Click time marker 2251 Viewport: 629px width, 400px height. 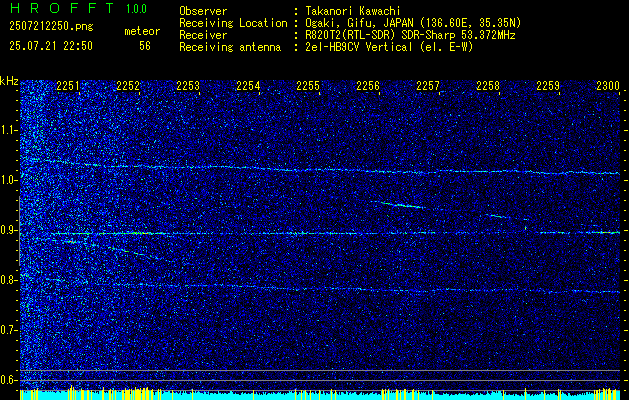click(68, 86)
